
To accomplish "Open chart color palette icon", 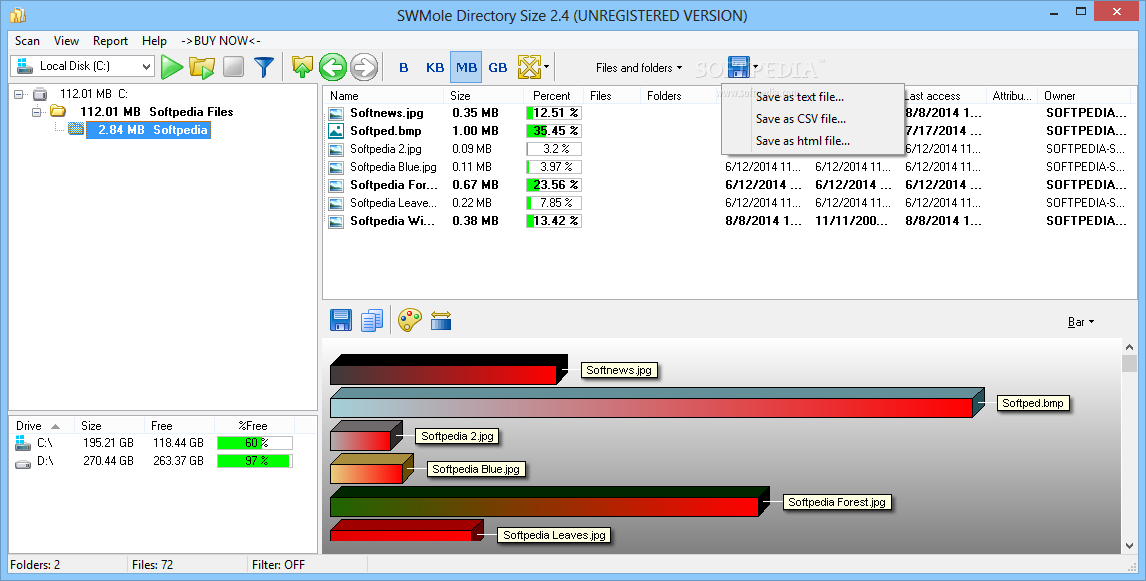I will 409,320.
